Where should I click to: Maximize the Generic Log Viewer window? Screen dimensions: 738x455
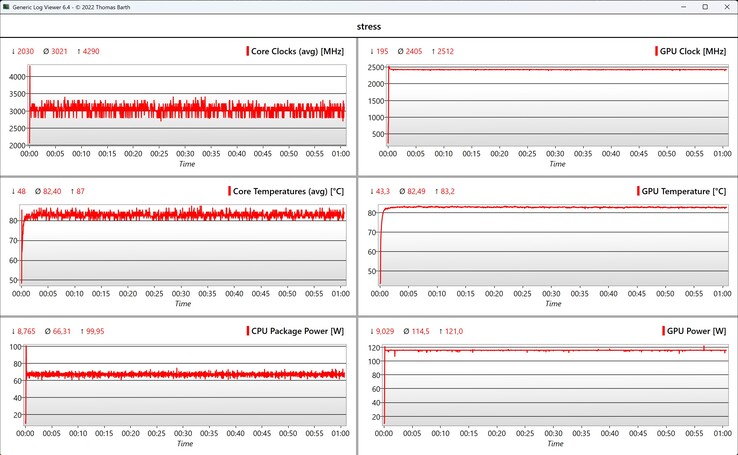tap(691, 7)
